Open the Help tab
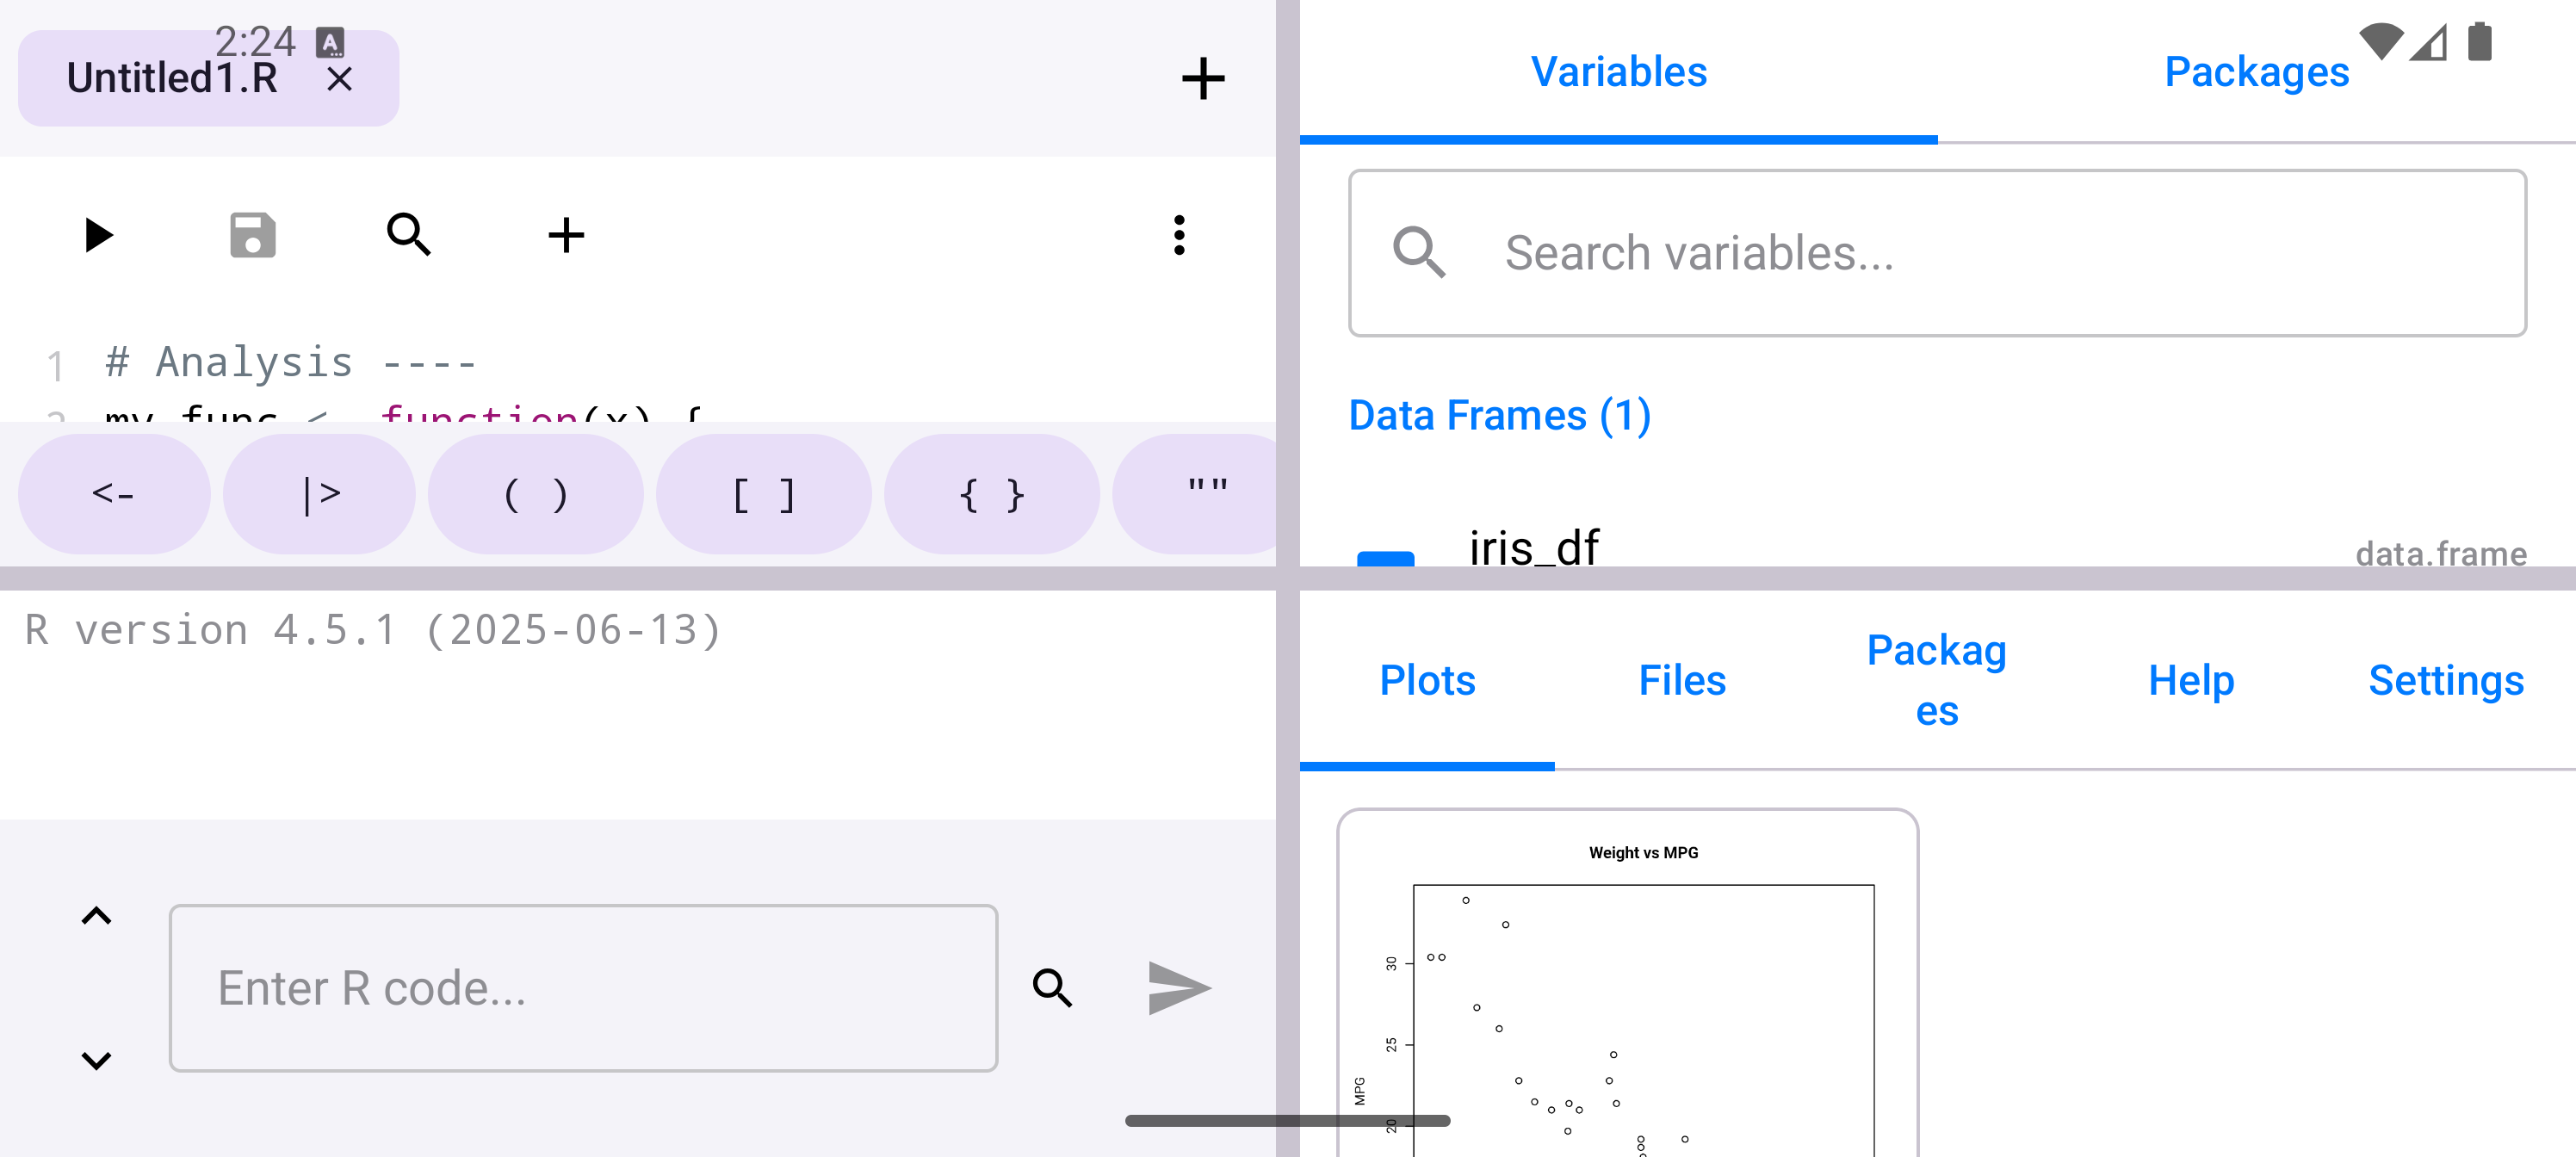This screenshot has height=1157, width=2576. [x=2191, y=681]
